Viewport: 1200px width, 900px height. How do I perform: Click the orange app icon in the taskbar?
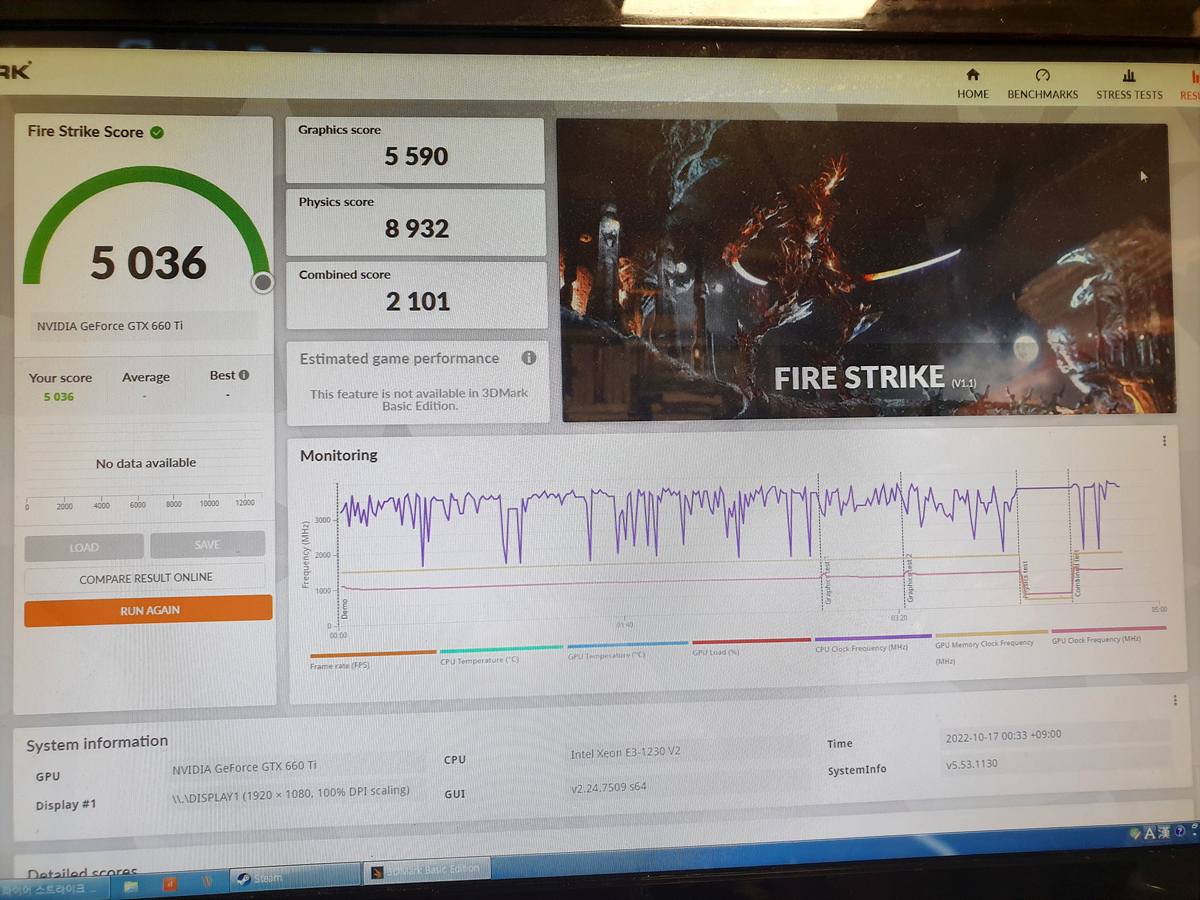point(170,884)
